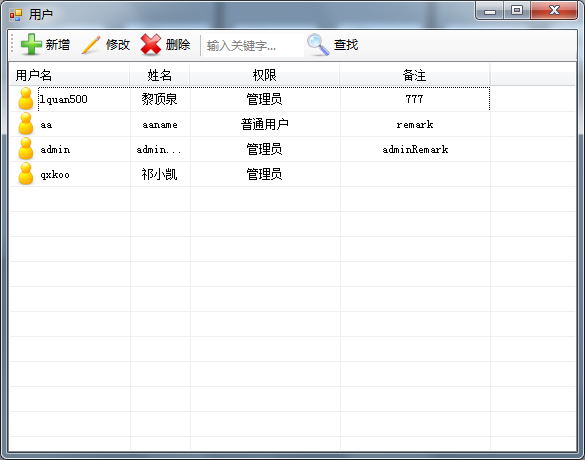The height and width of the screenshot is (460, 585).
Task: Click the magnifier 查找 search icon
Action: pos(318,45)
